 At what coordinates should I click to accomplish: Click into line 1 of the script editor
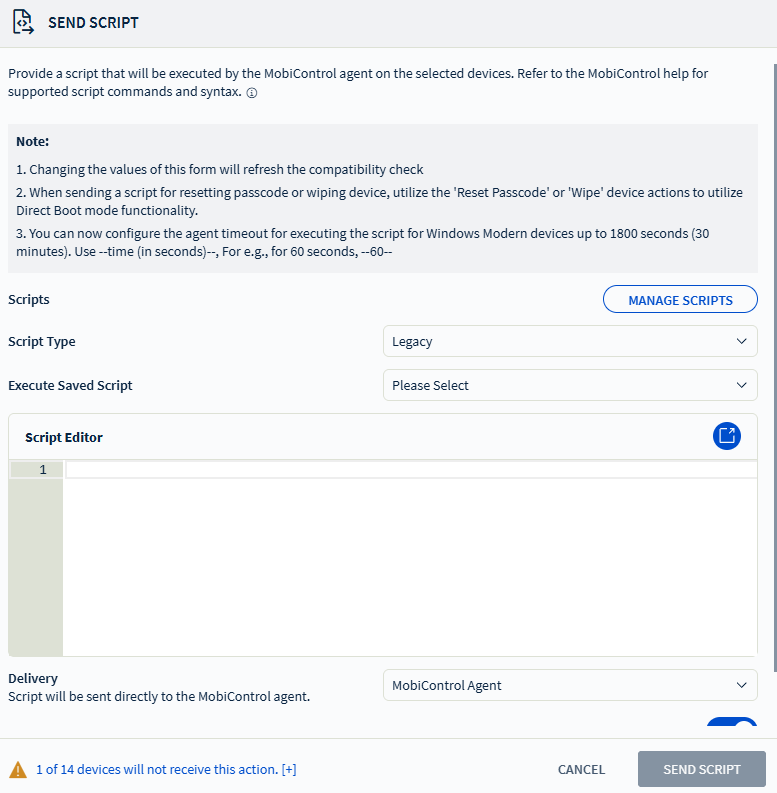[410, 470]
